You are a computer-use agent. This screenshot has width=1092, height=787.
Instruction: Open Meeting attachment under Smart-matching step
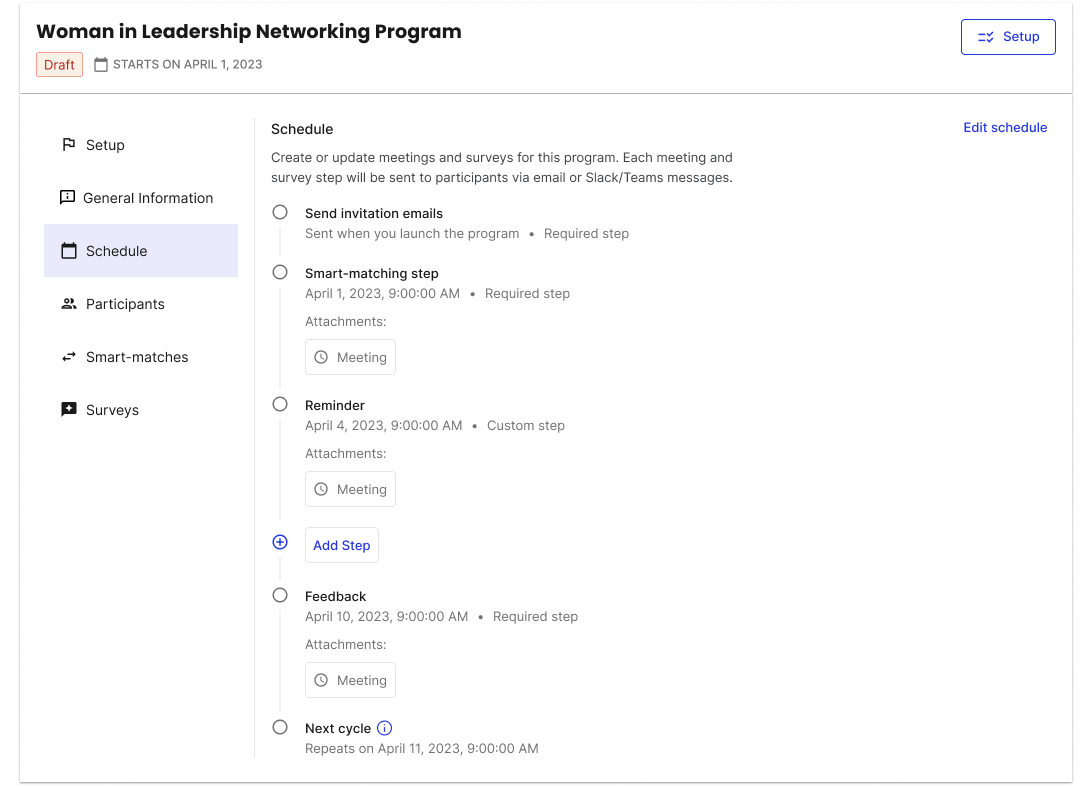[x=350, y=357]
